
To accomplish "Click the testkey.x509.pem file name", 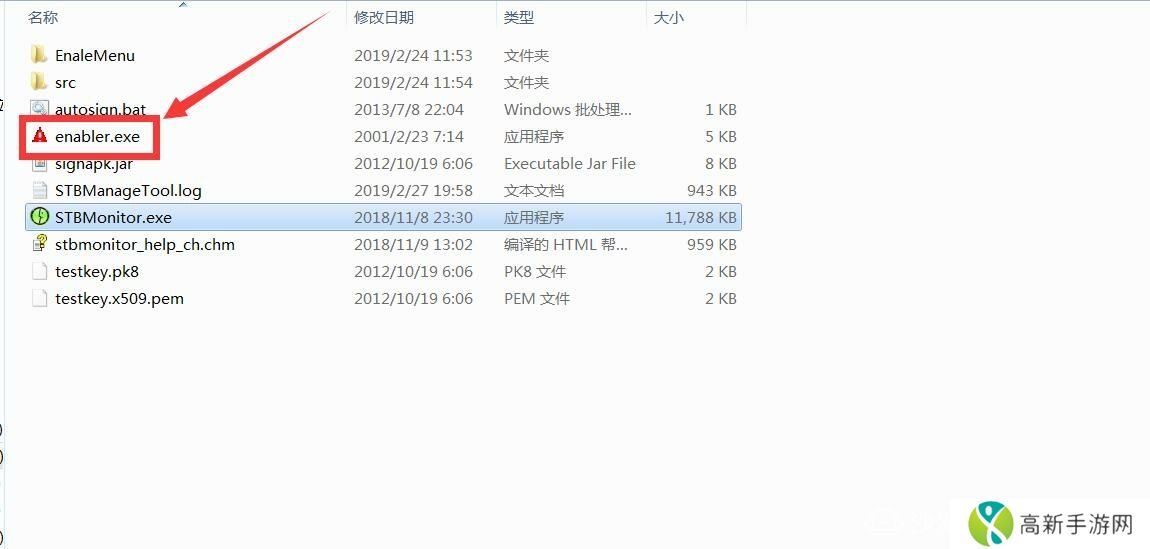I will tap(120, 298).
